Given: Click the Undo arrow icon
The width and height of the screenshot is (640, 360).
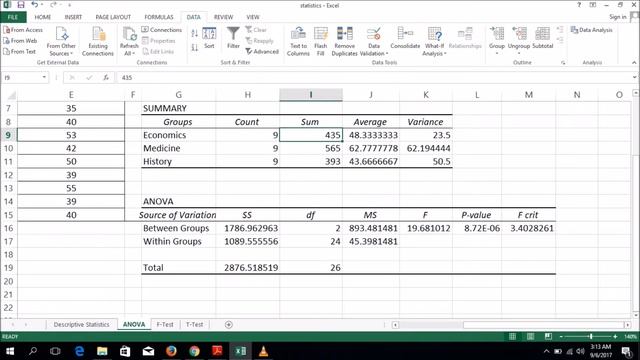Looking at the screenshot, I should pos(35,5).
